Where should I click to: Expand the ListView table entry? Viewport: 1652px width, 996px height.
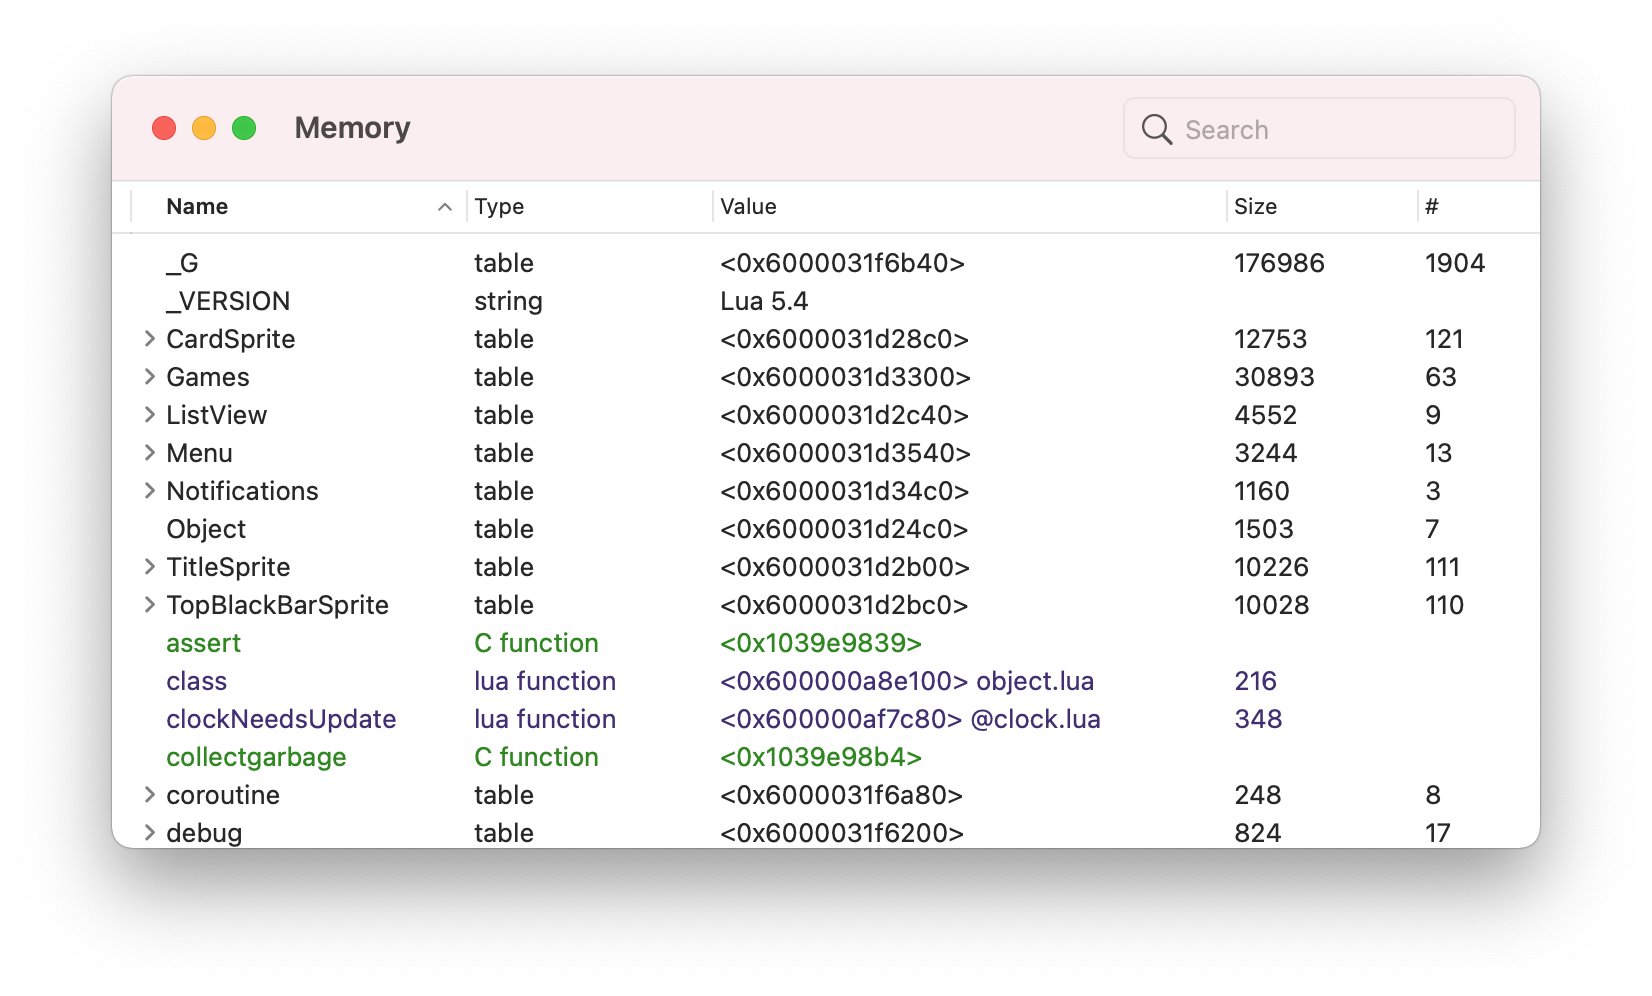[x=149, y=415]
